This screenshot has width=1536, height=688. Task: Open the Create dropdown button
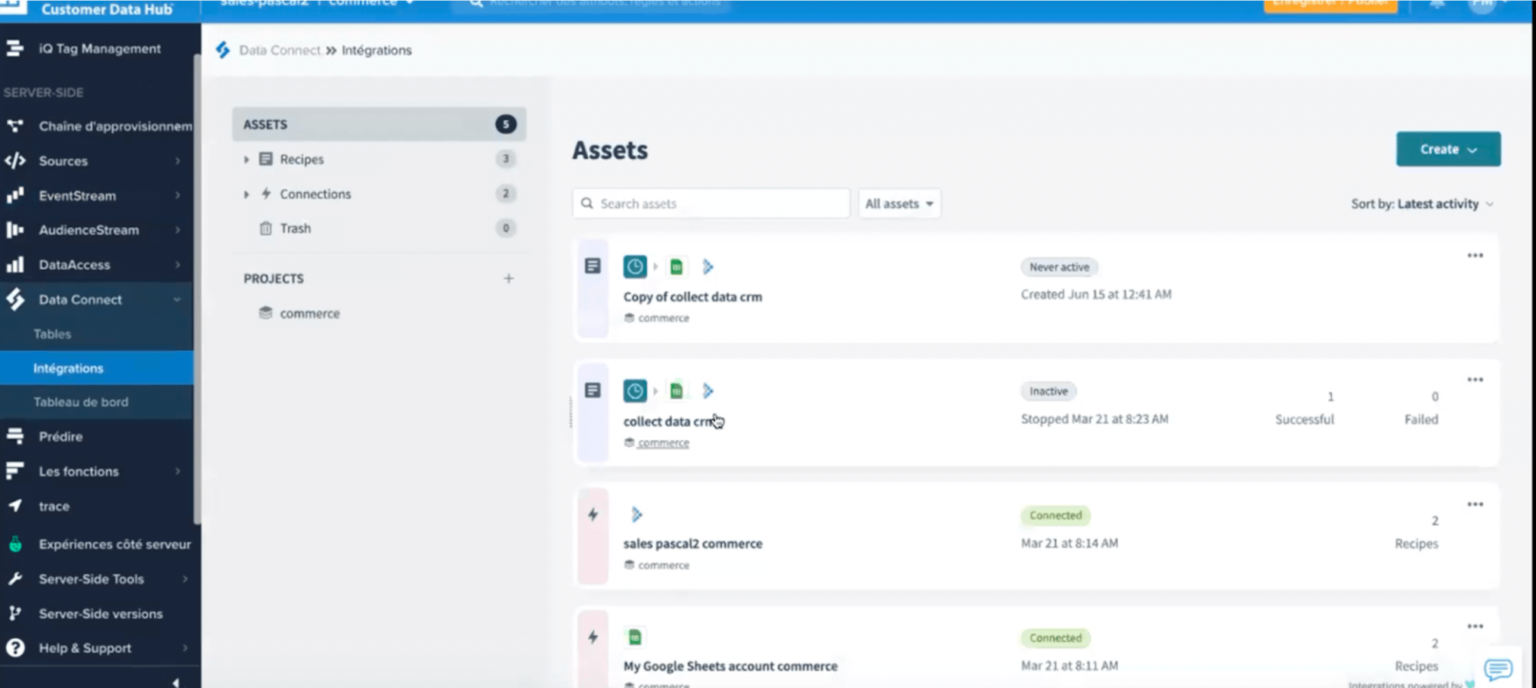pyautogui.click(x=1447, y=149)
